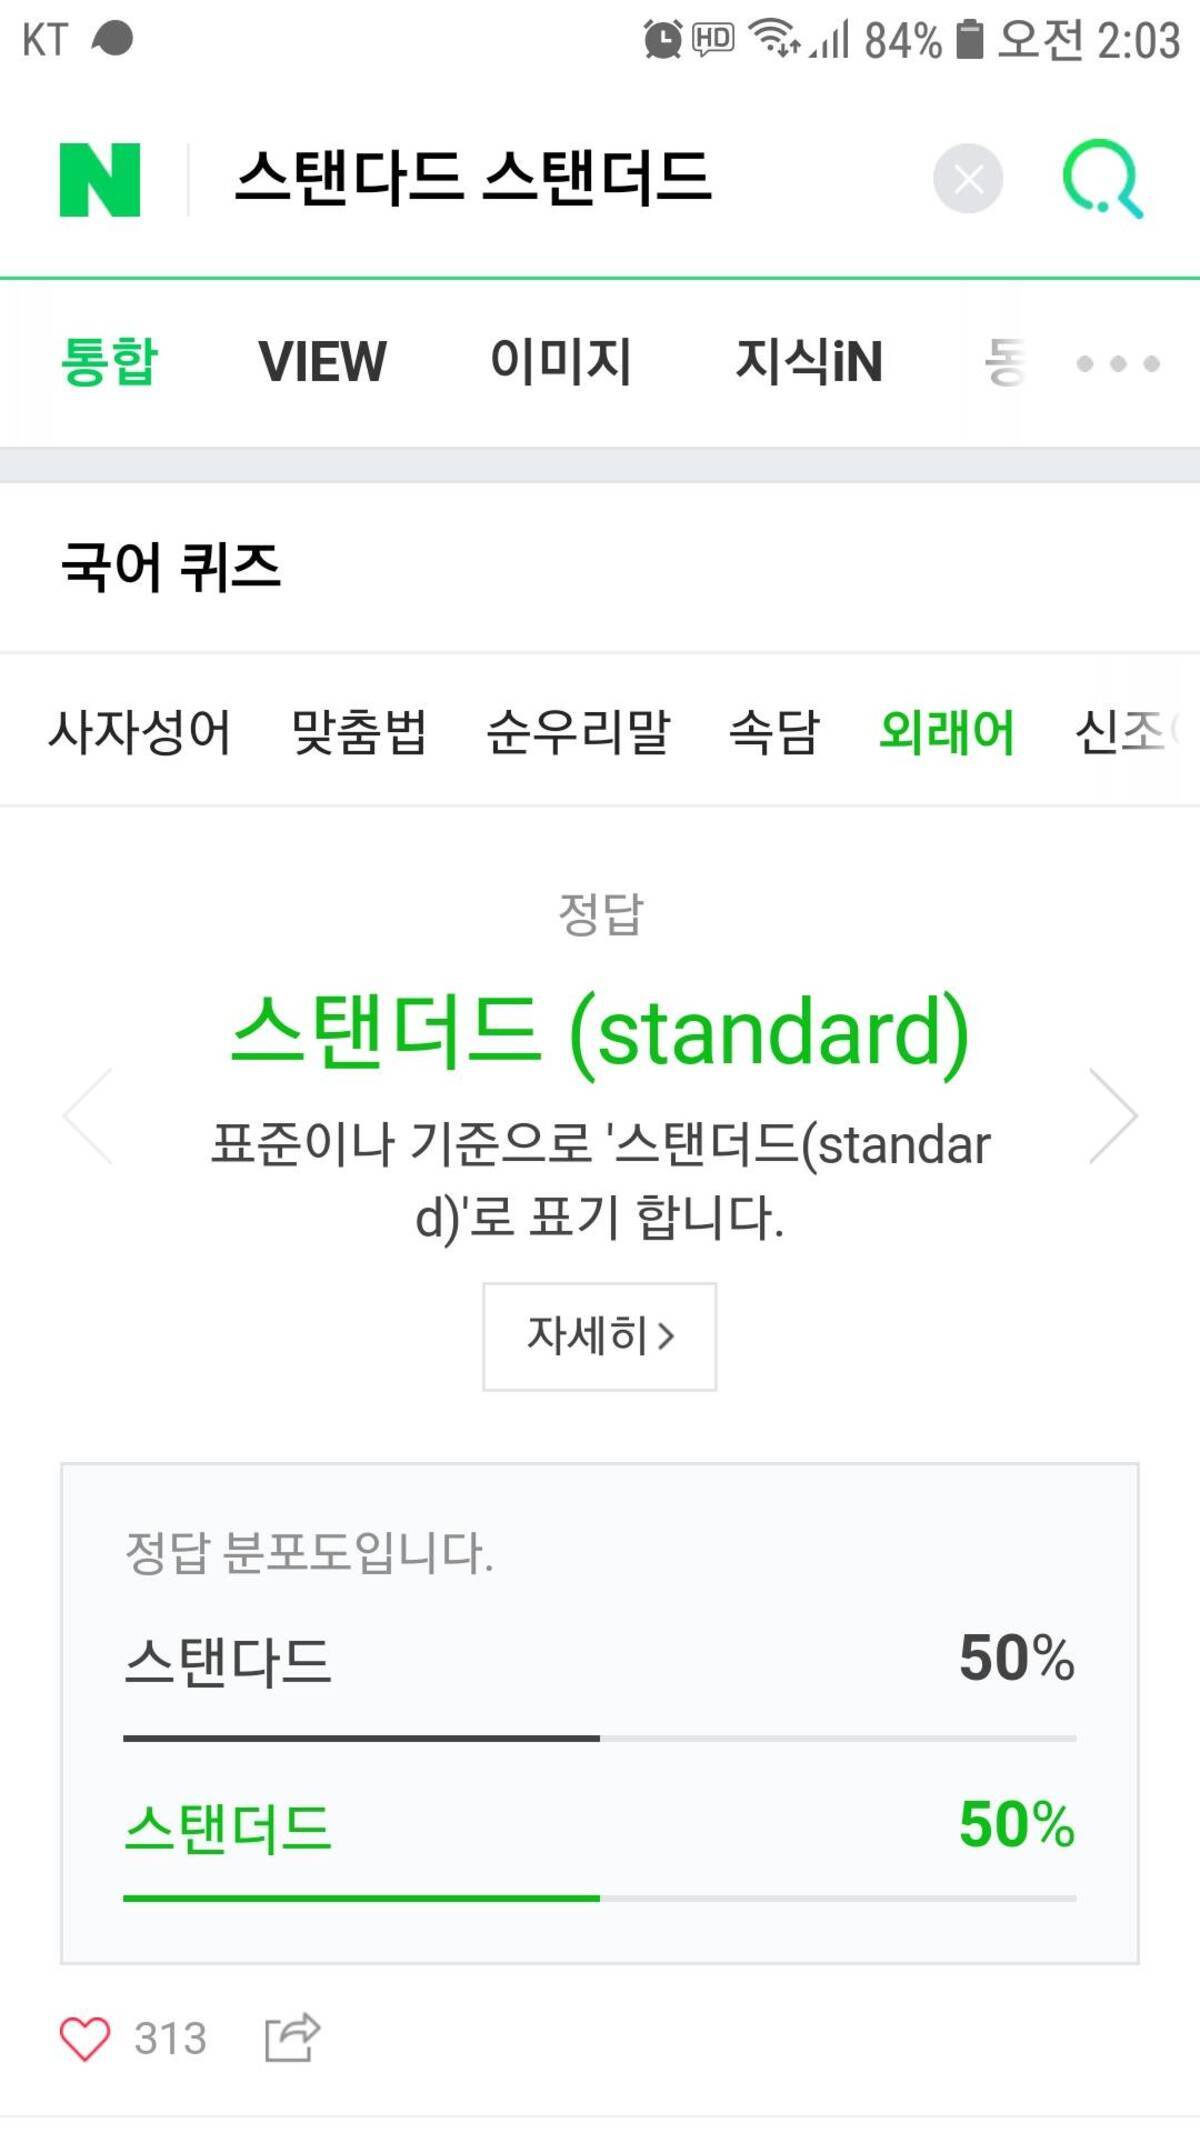Image resolution: width=1200 pixels, height=2133 pixels.
Task: Open more tabs with three dots
Action: pos(1118,363)
